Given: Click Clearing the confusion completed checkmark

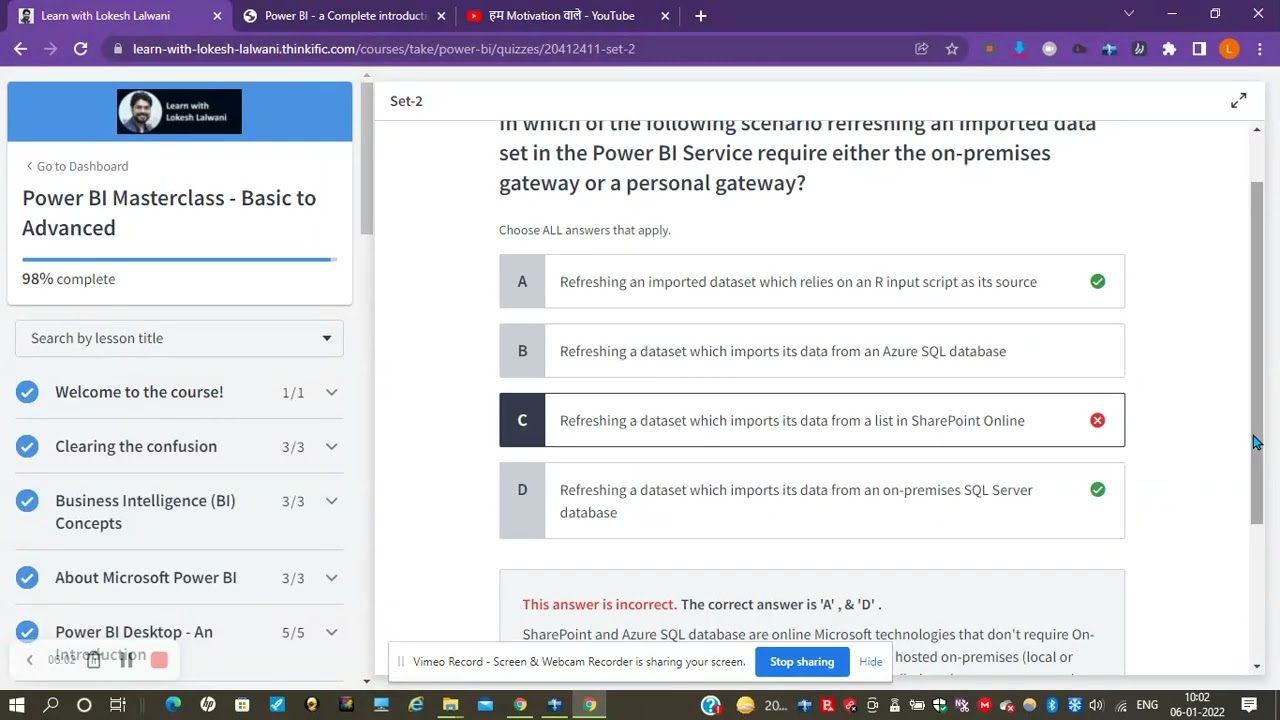Looking at the screenshot, I should coord(27,446).
